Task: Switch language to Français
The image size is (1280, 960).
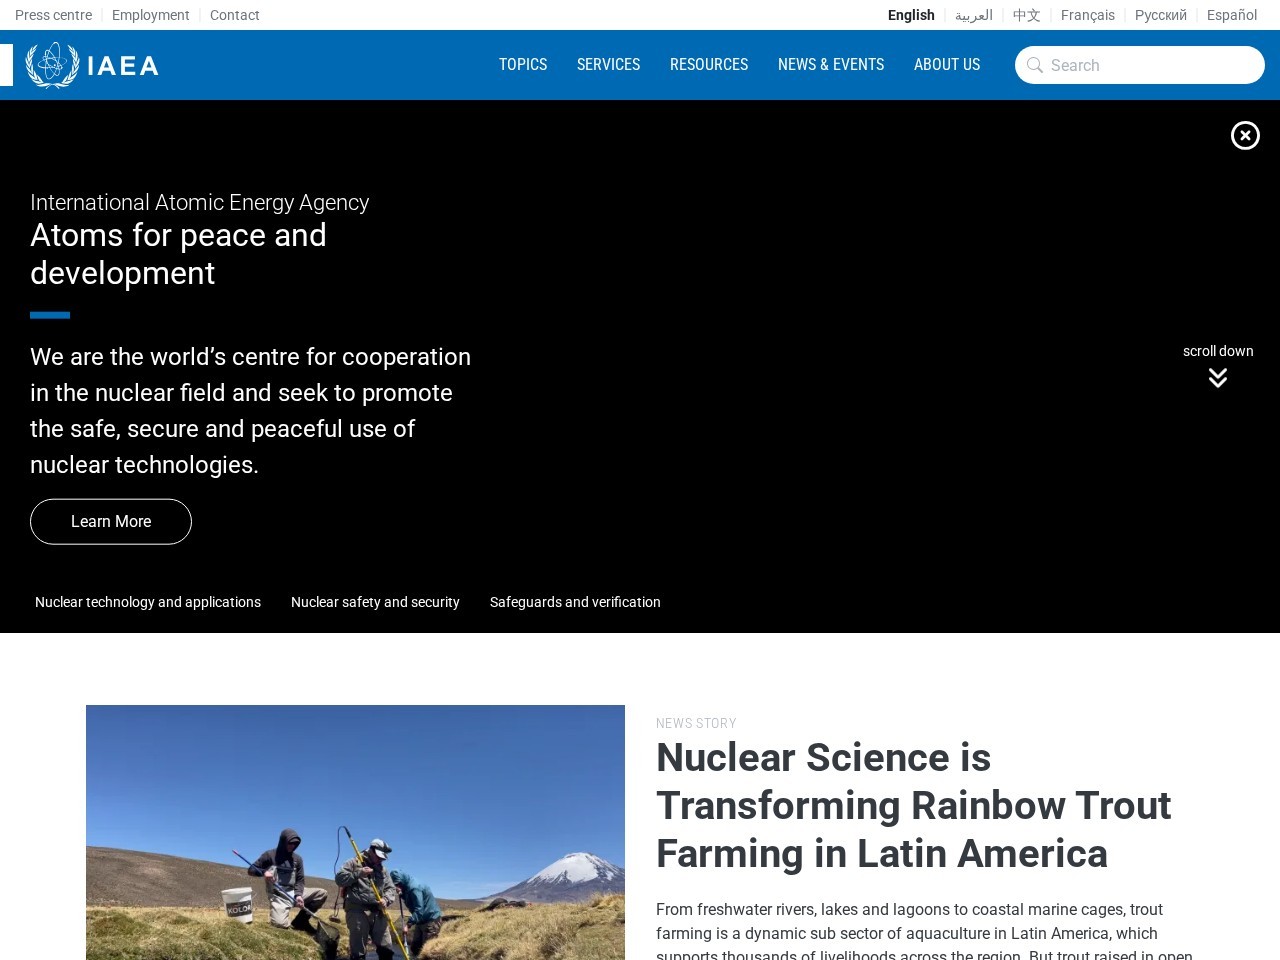Action: (1088, 15)
